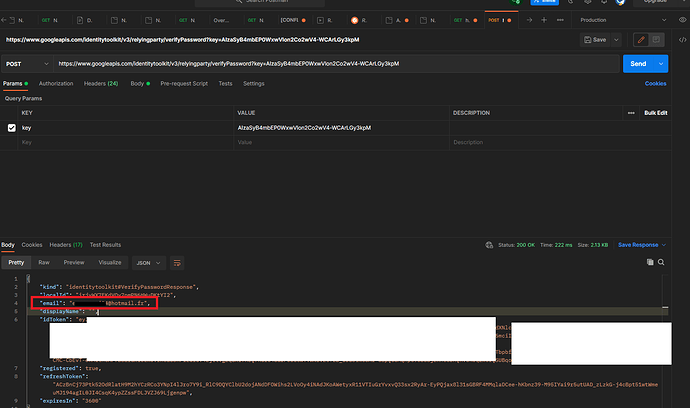The width and height of the screenshot is (690, 408).
Task: Open the code snippet icon
Action: point(682,40)
